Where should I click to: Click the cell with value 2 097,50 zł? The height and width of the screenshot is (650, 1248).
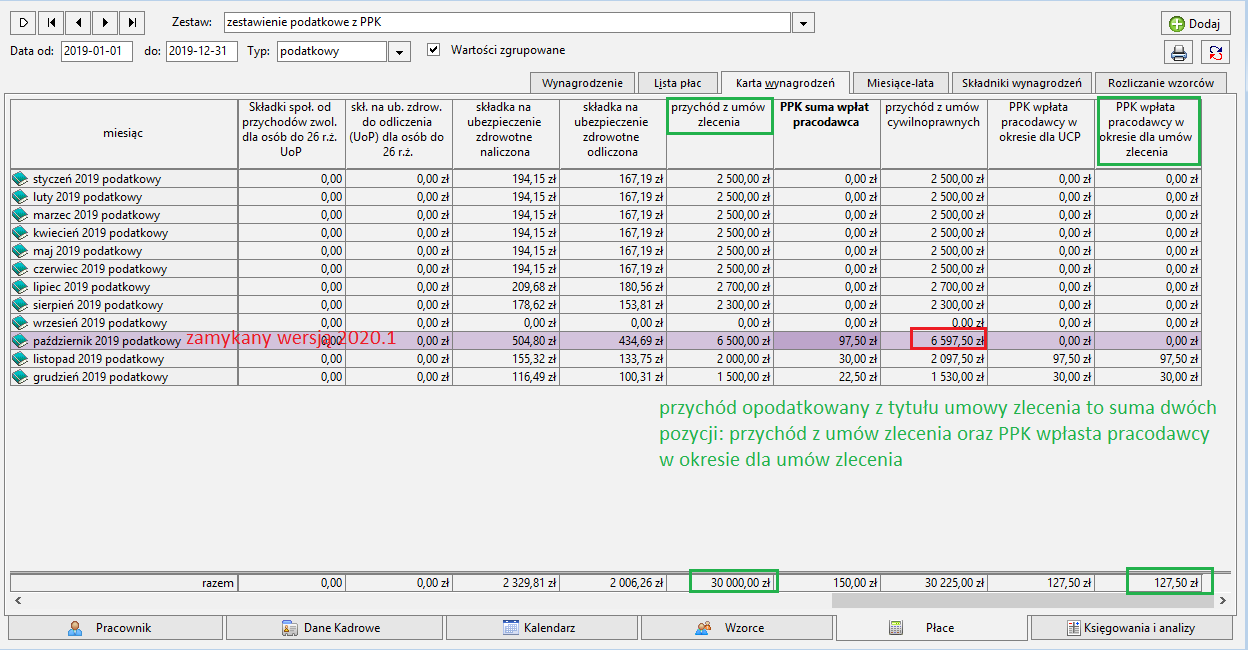click(x=934, y=359)
